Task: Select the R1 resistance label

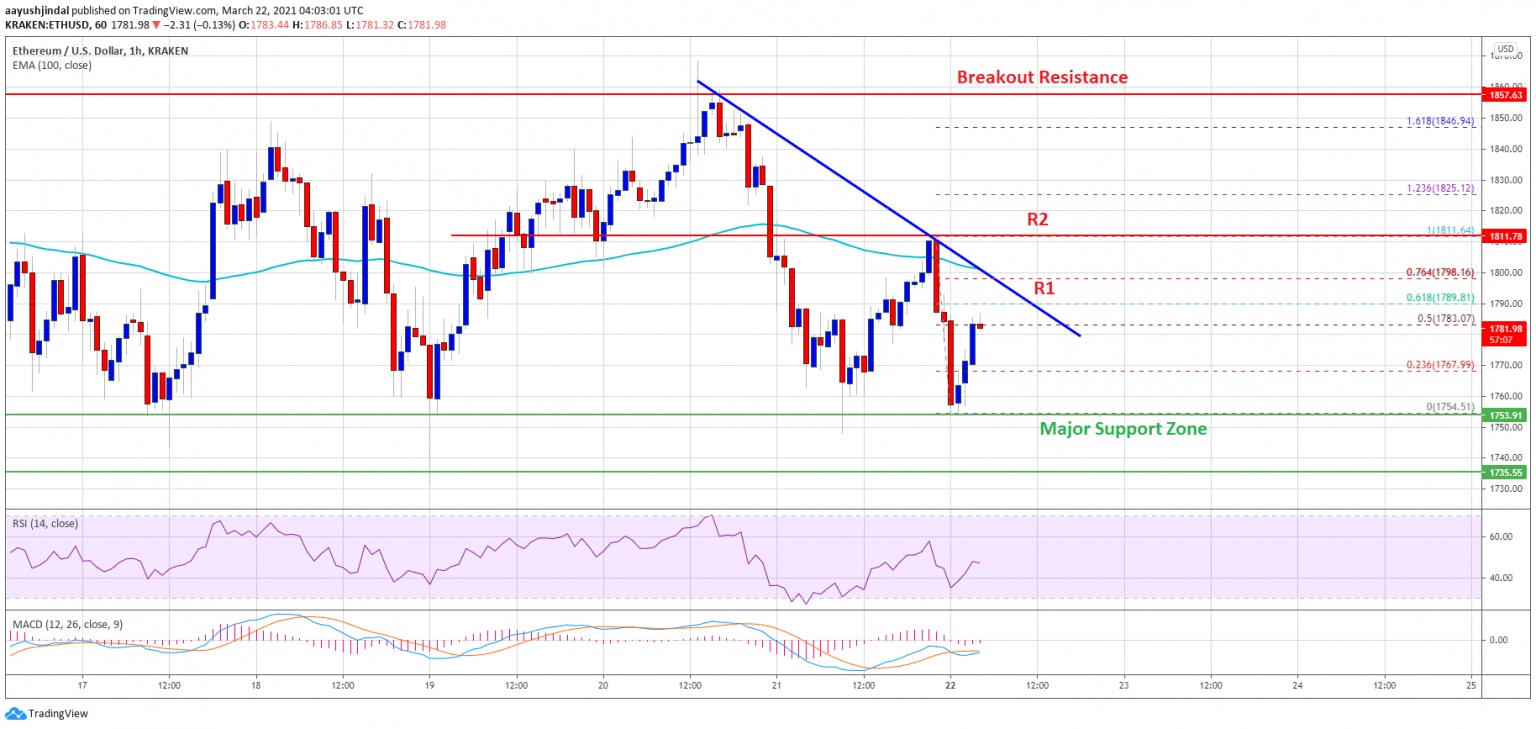Action: click(x=1045, y=288)
